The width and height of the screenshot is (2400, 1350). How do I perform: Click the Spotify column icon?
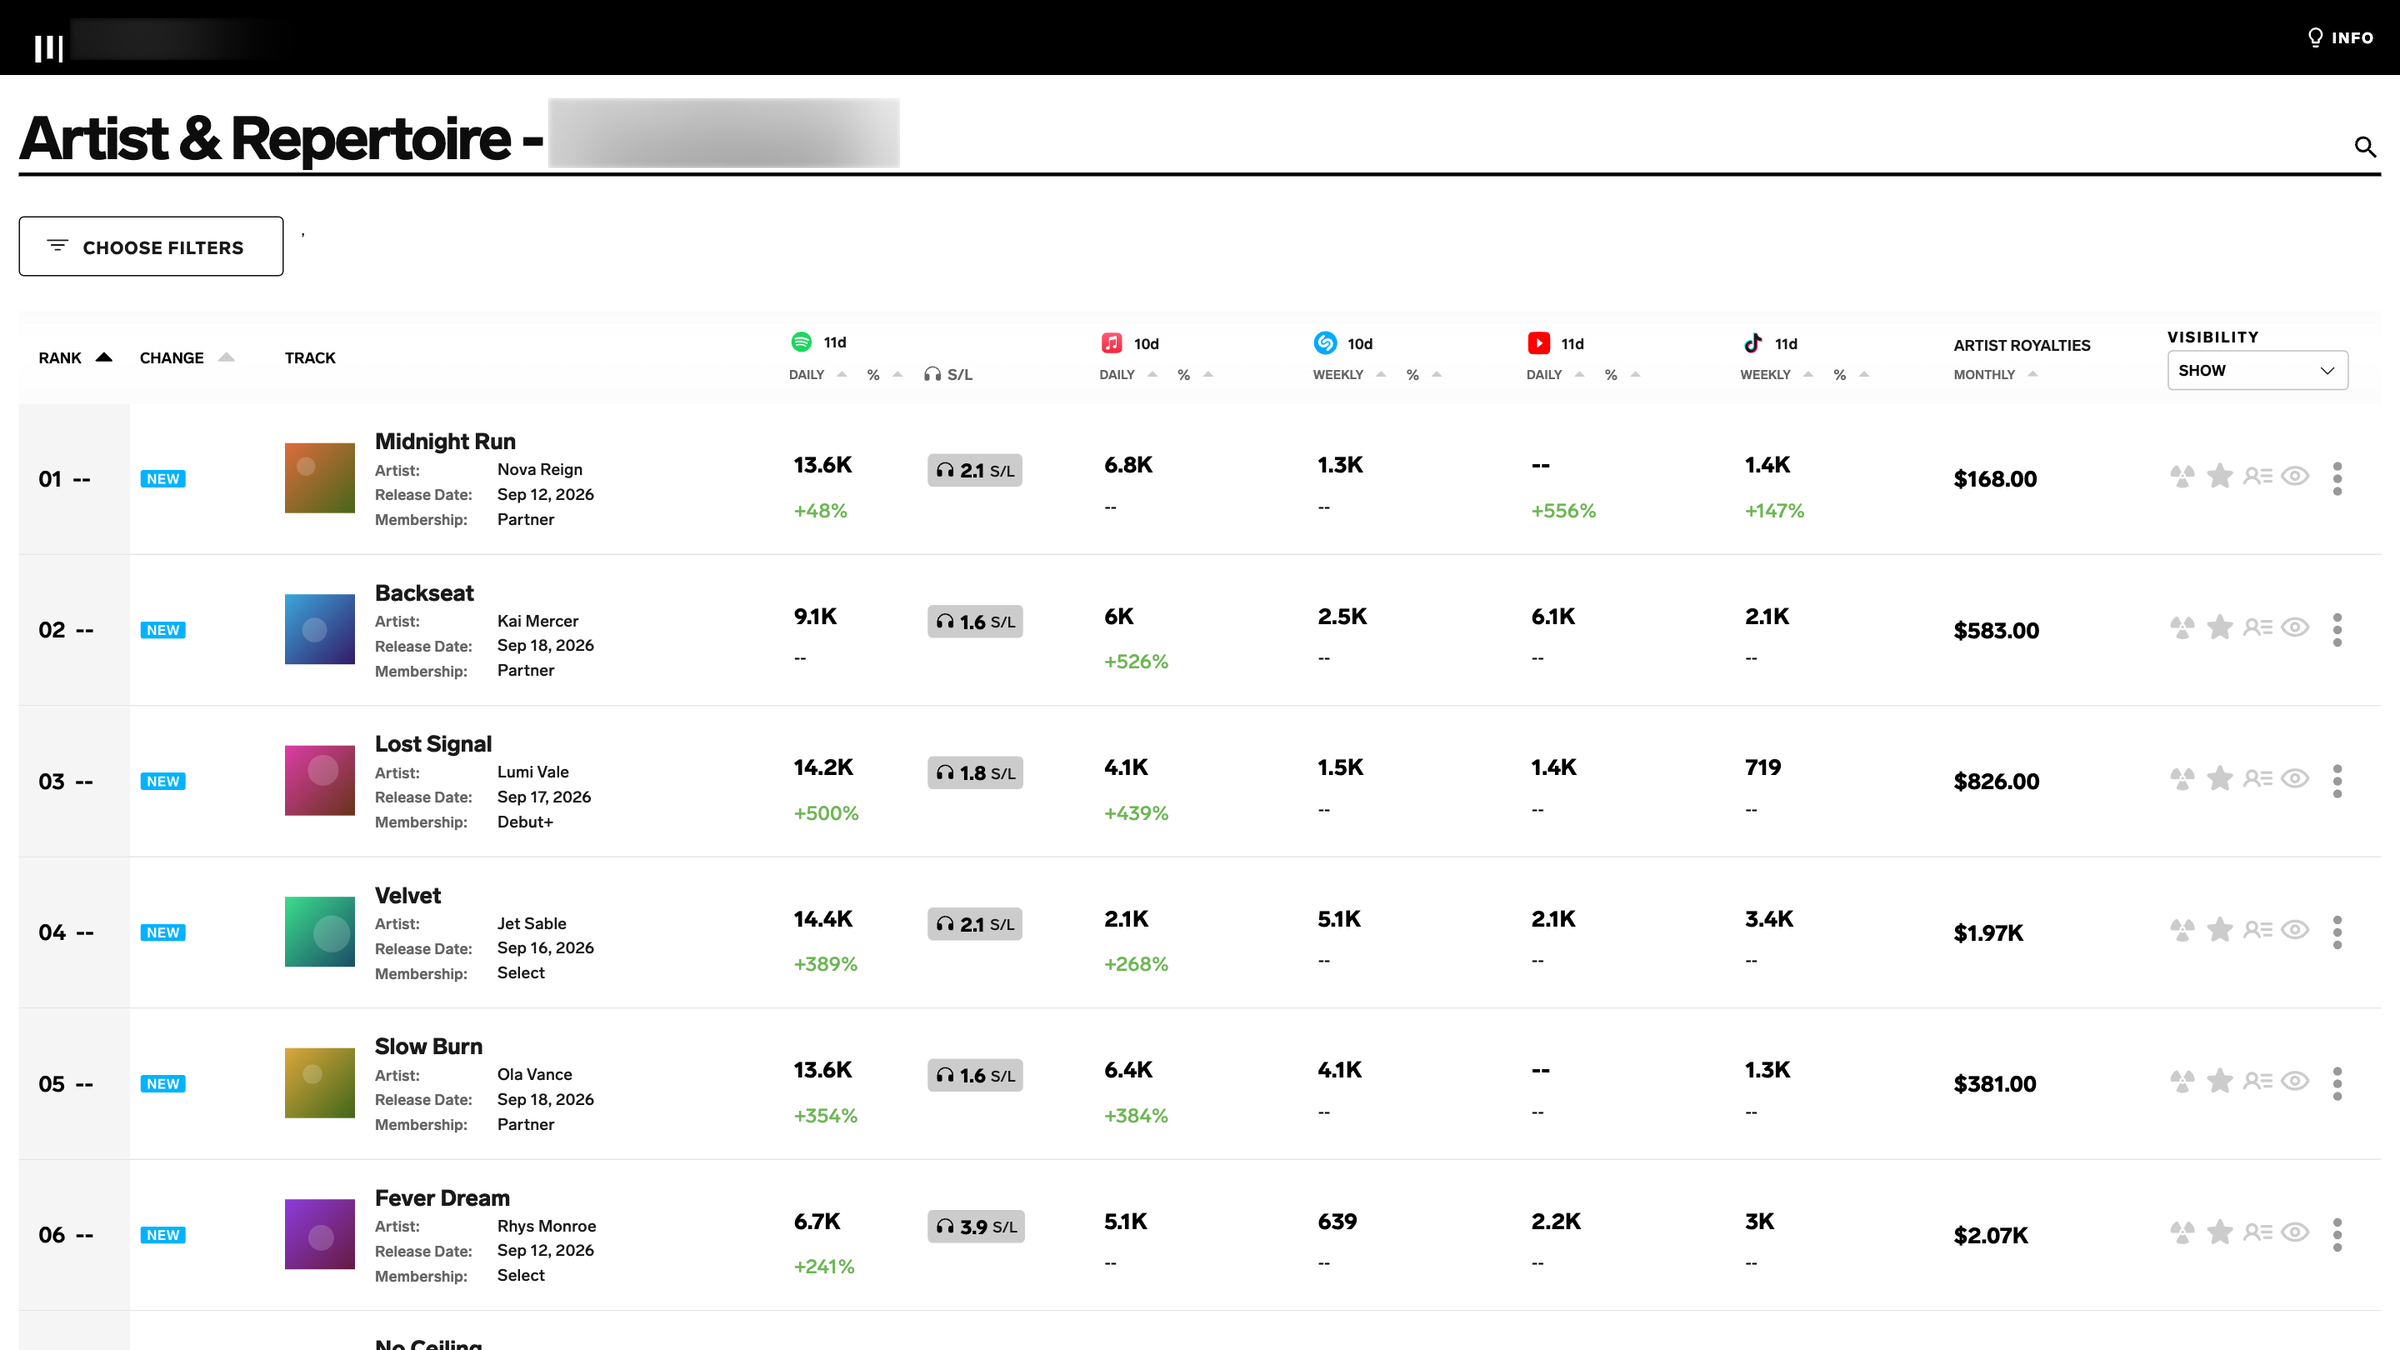801,342
